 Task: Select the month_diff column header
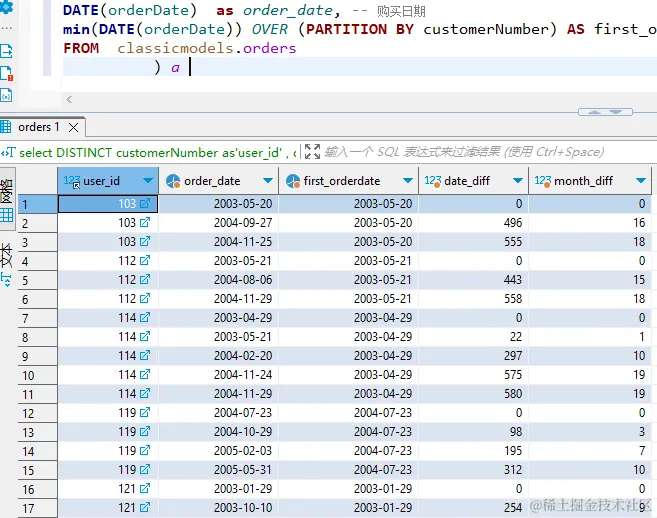(x=590, y=181)
